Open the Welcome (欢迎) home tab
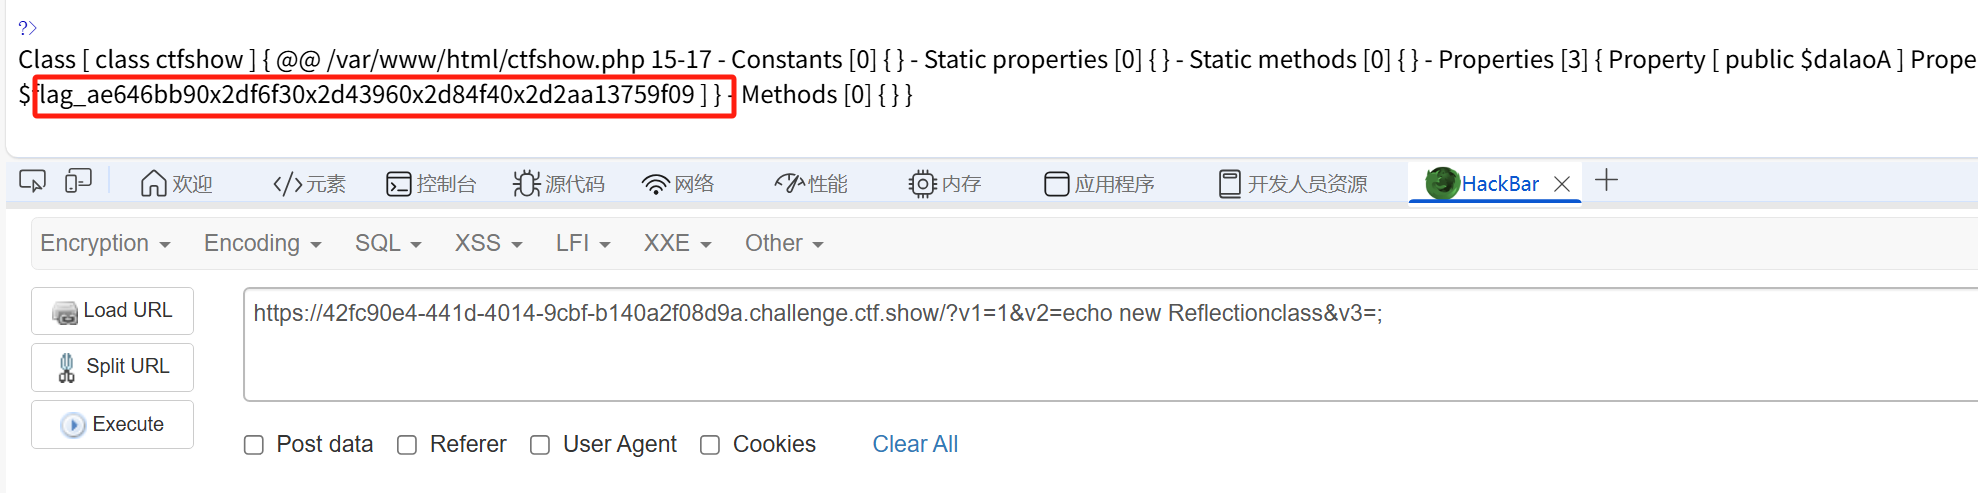The height and width of the screenshot is (493, 1978). 177,184
